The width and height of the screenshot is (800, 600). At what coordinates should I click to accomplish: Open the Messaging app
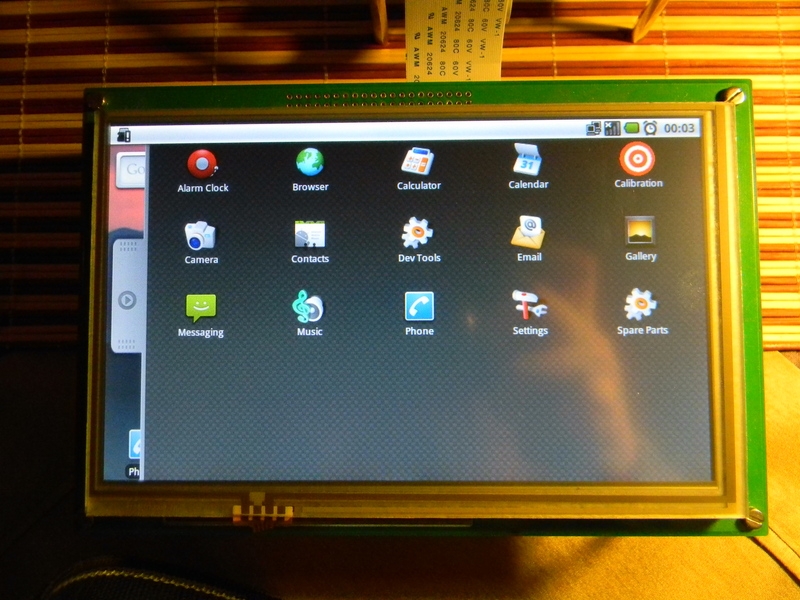pyautogui.click(x=201, y=316)
